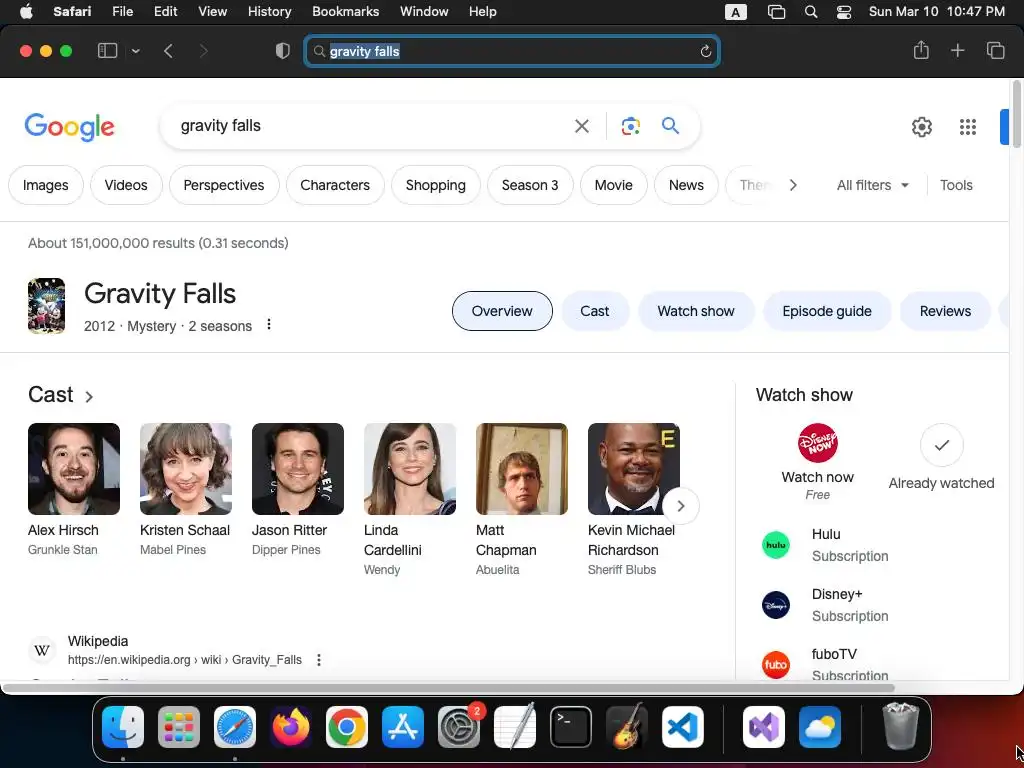The image size is (1024, 768).
Task: Search by image with Google Lens
Action: 630,126
